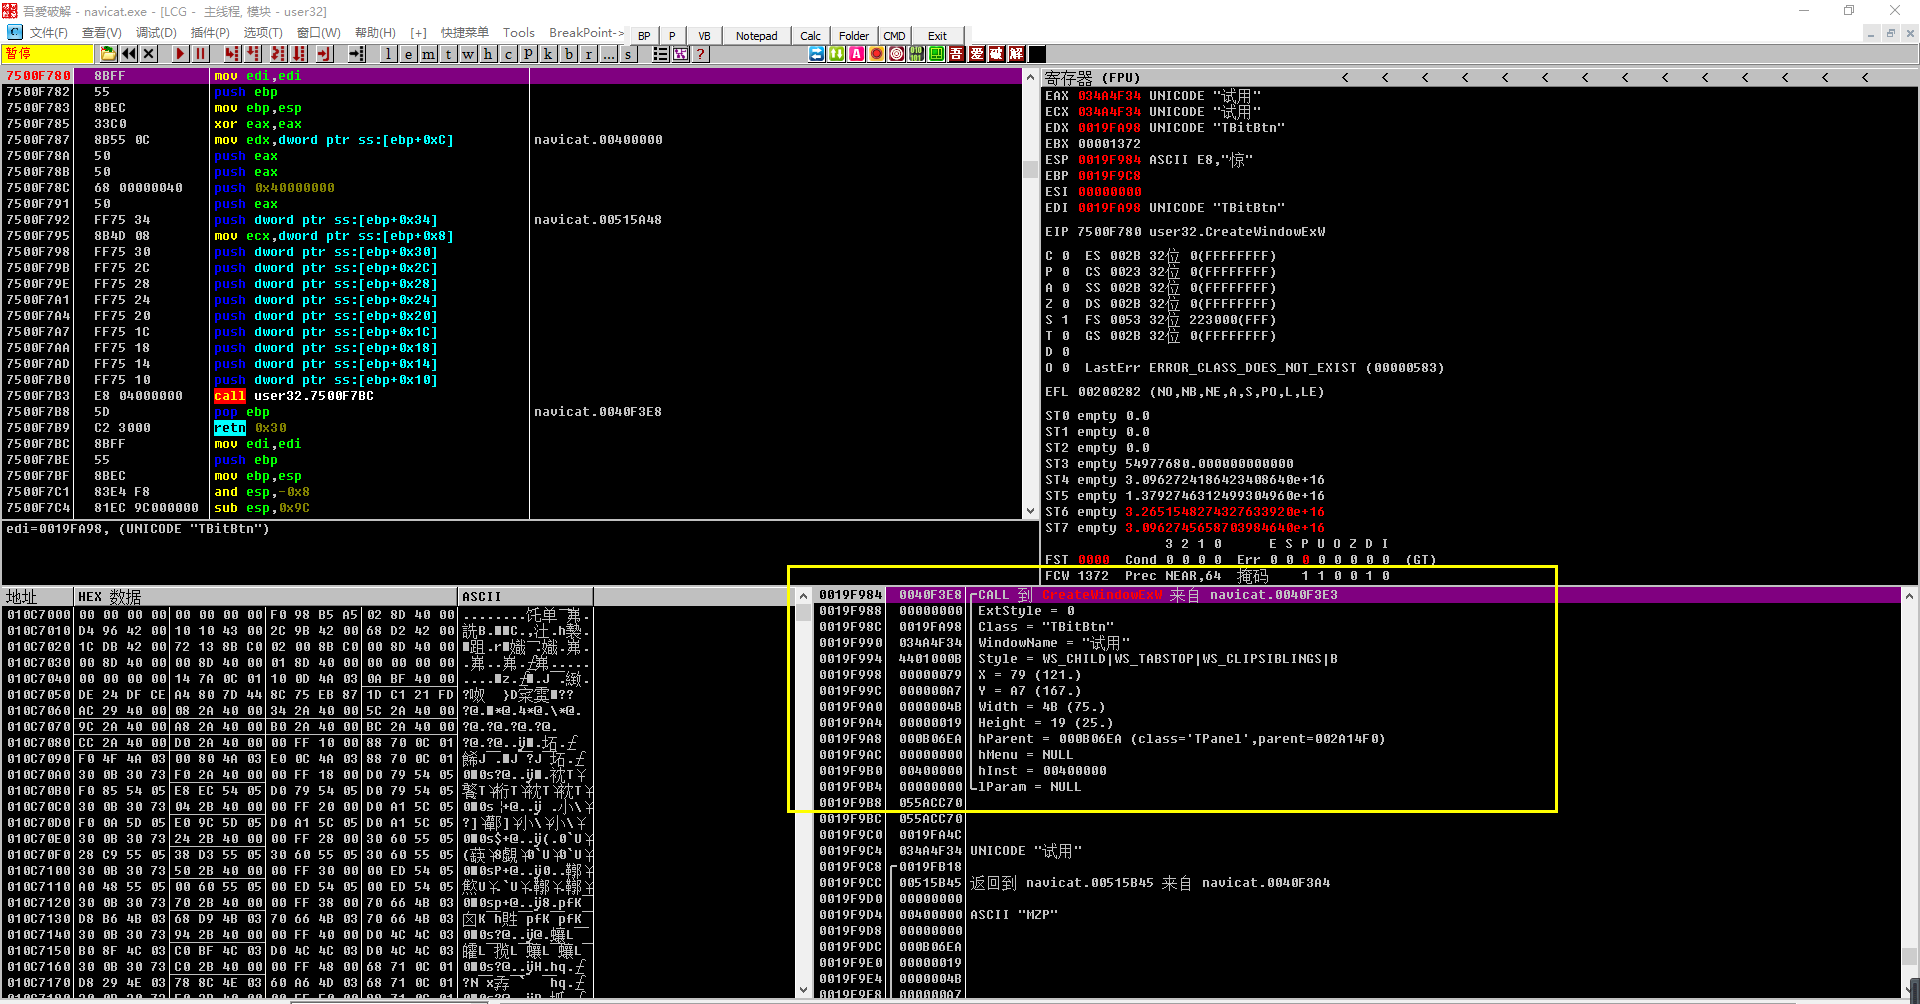1920x1004 pixels.
Task: Open Executable modules with 'e' button
Action: (408, 54)
